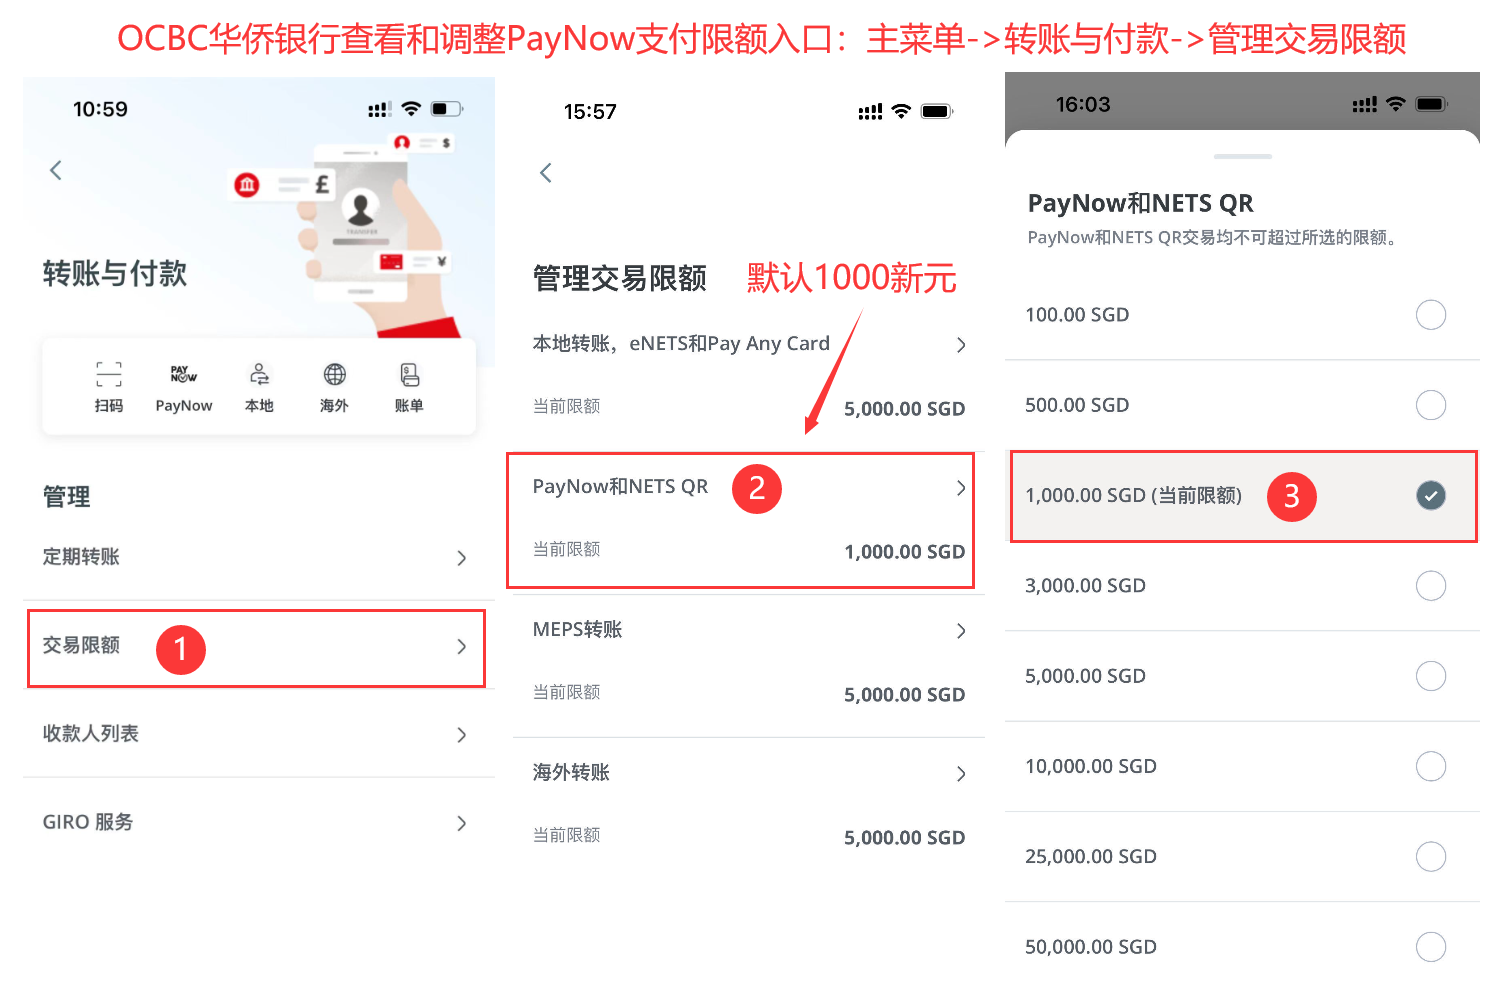Viewport: 1496px width, 989px height.
Task: Select the 50,000.00 SGD radio button
Action: point(1431,947)
